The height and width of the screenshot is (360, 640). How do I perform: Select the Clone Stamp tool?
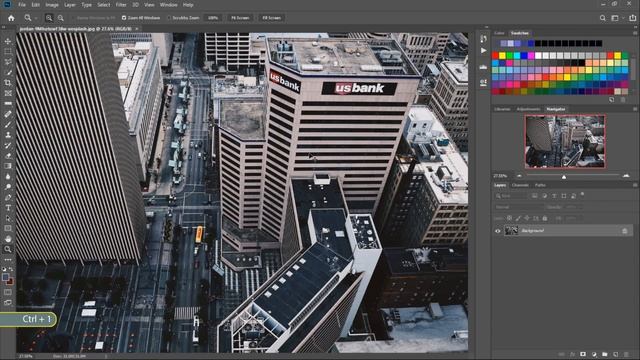(x=8, y=135)
